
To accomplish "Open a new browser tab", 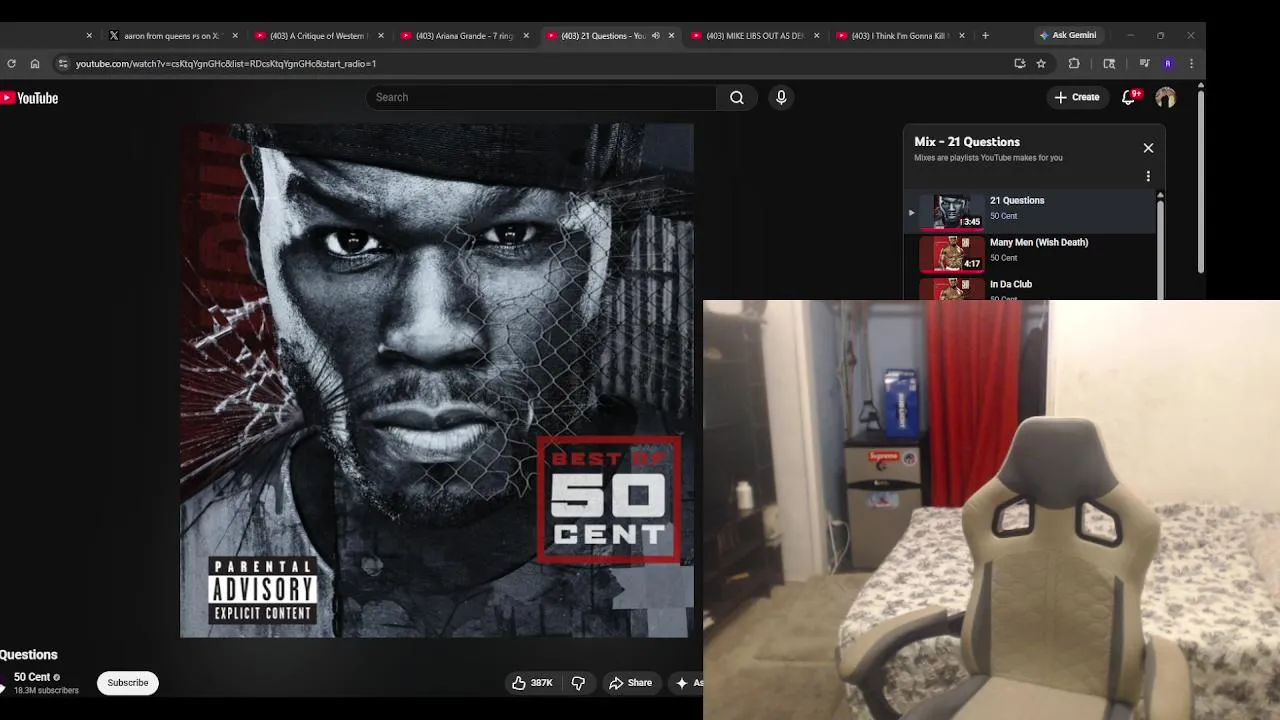I will click(985, 35).
